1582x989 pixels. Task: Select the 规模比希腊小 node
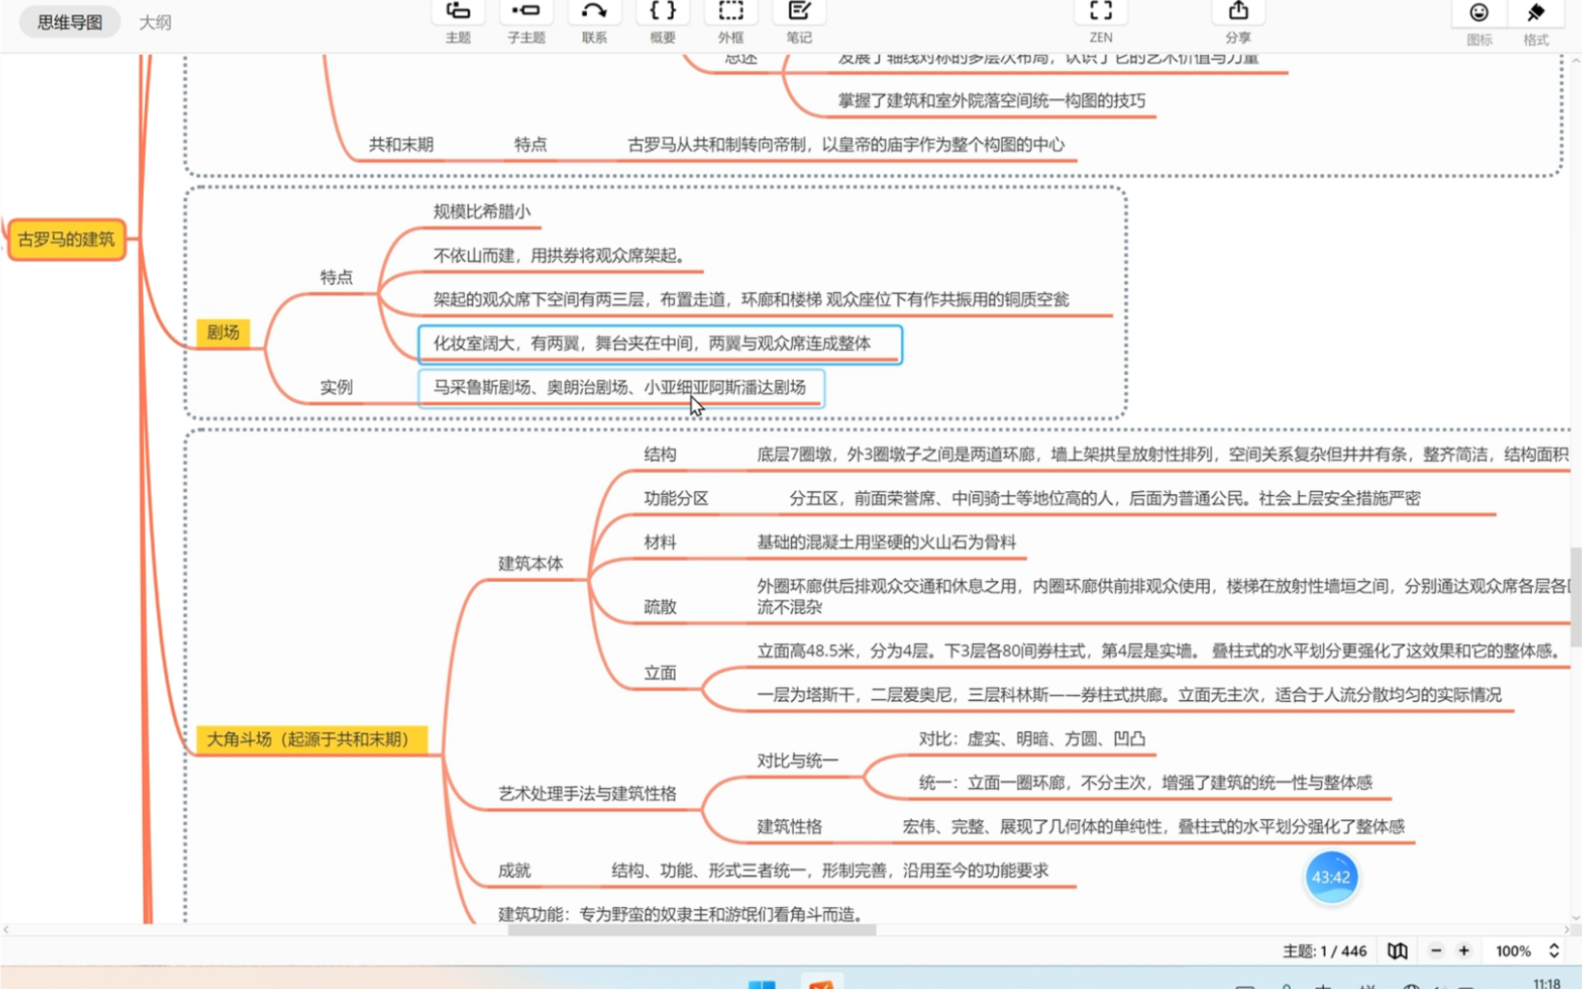click(x=482, y=211)
